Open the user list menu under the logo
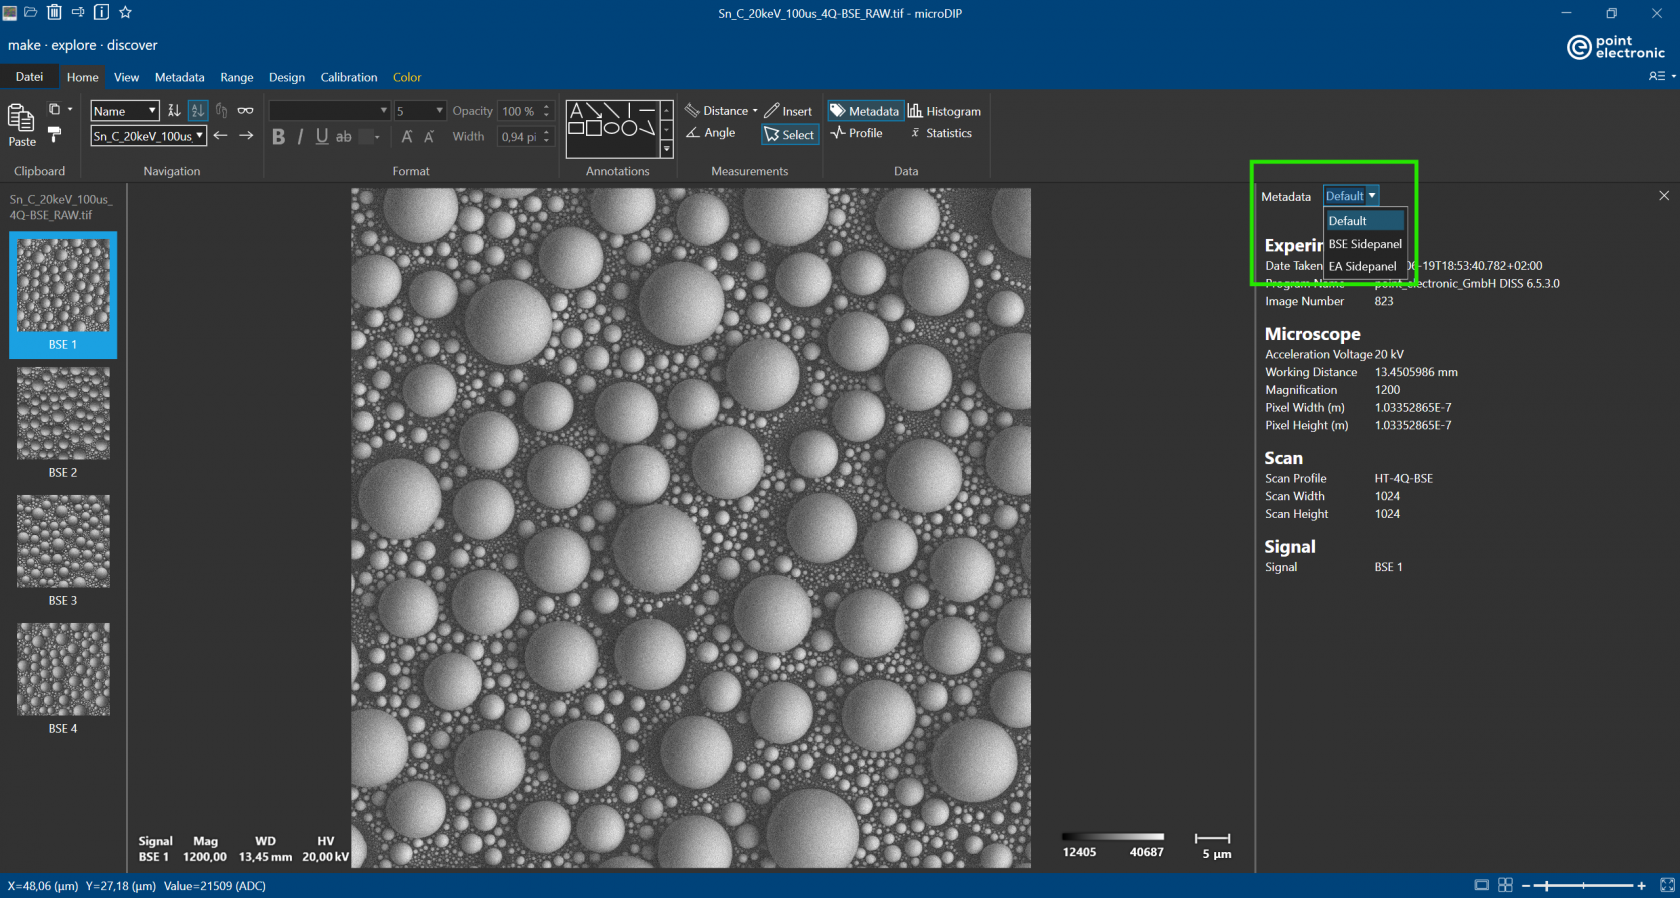The image size is (1680, 898). pyautogui.click(x=1662, y=76)
